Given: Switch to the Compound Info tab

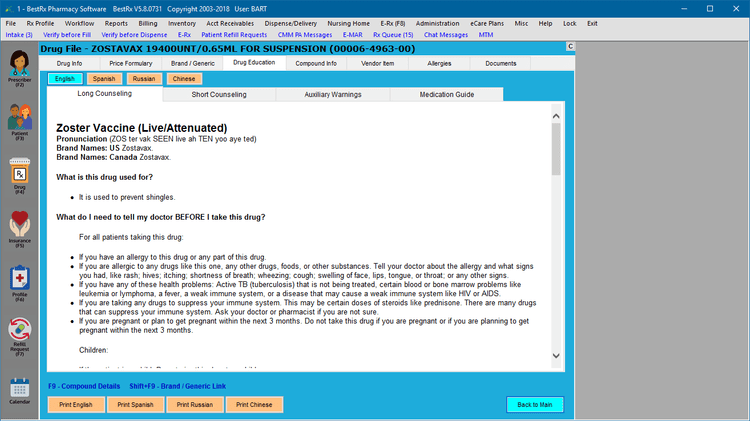Looking at the screenshot, I should pos(316,64).
